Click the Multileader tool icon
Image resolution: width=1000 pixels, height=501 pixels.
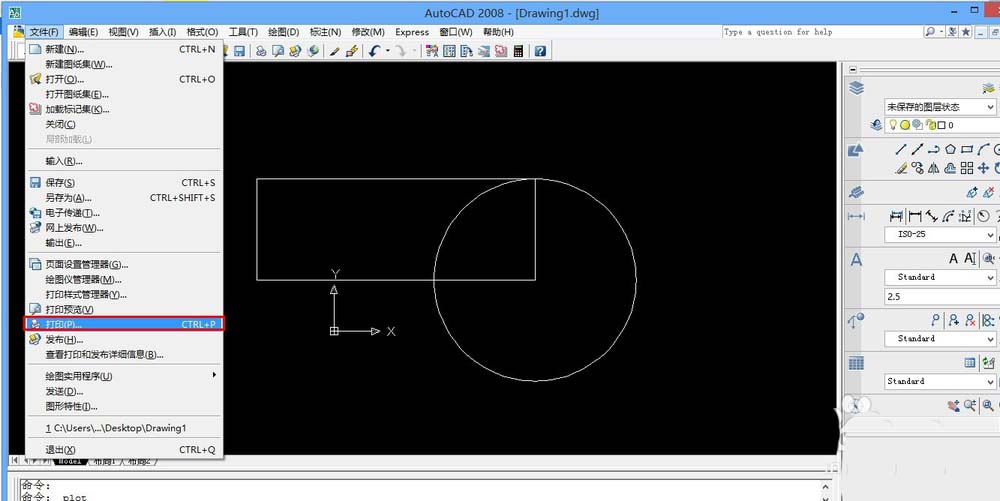point(936,320)
